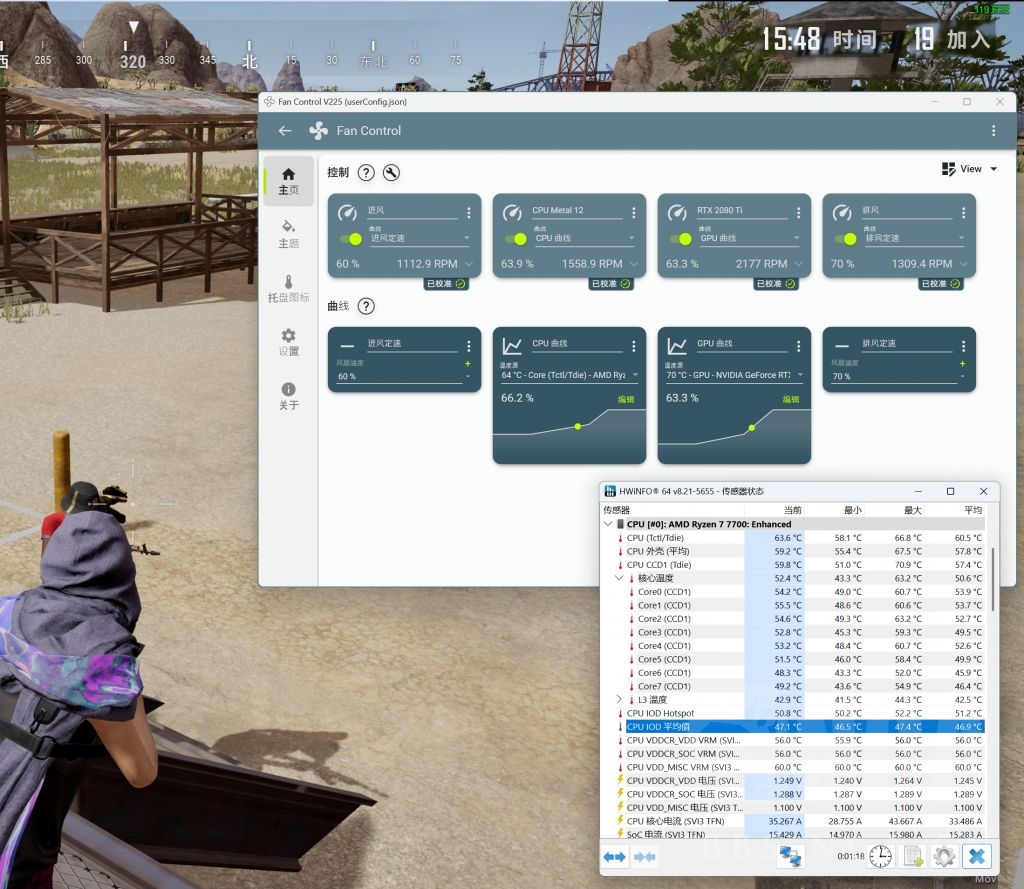Image resolution: width=1024 pixels, height=889 pixels.
Task: Click the clock icon in HWiNFO toolbar
Action: pyautogui.click(x=879, y=857)
